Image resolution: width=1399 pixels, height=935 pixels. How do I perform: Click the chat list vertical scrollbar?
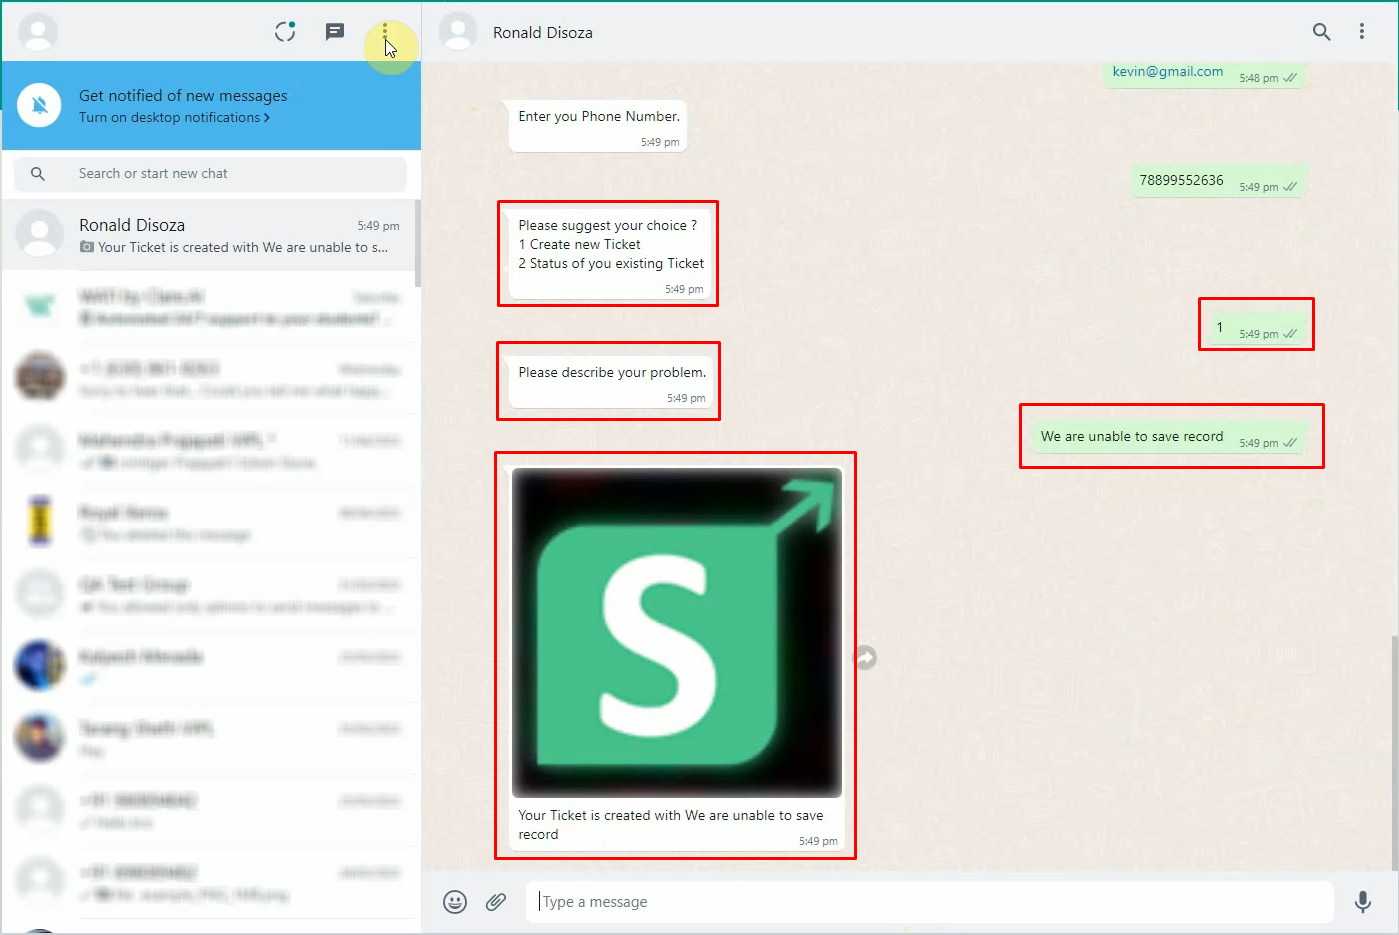tap(417, 243)
